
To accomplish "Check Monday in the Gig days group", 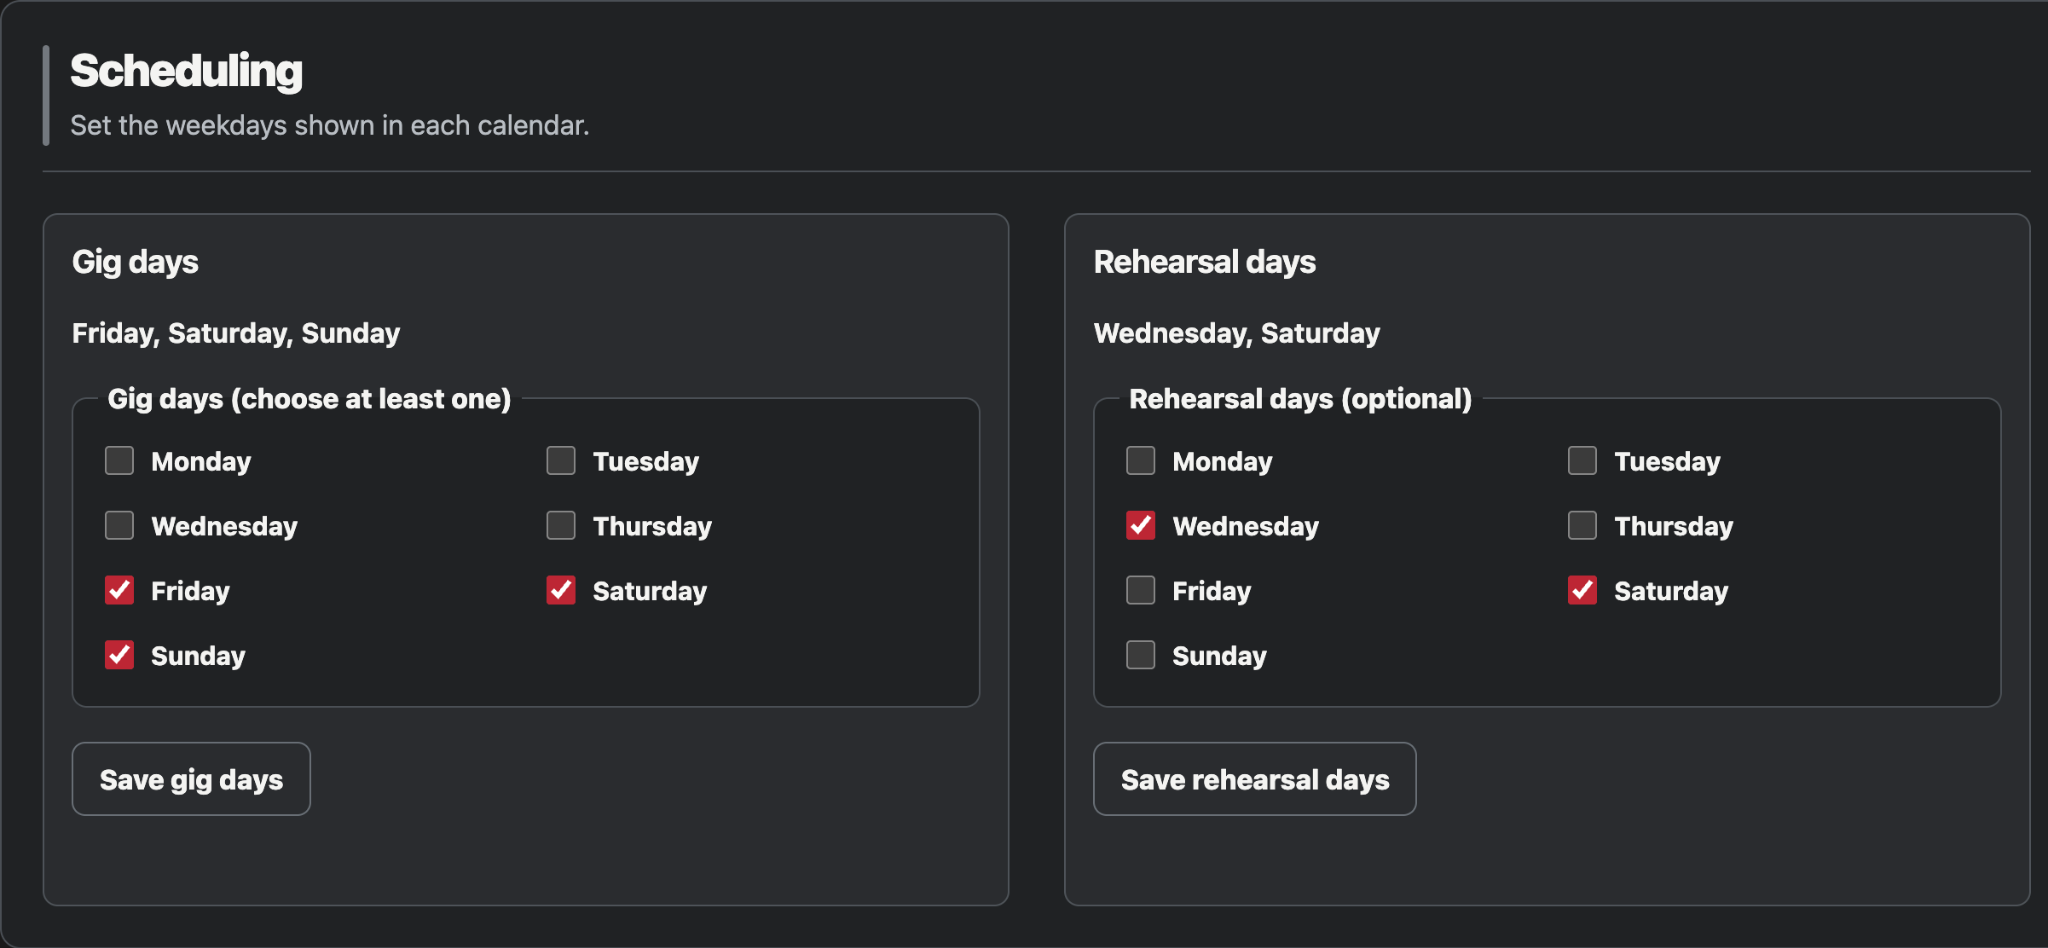I will click(119, 461).
